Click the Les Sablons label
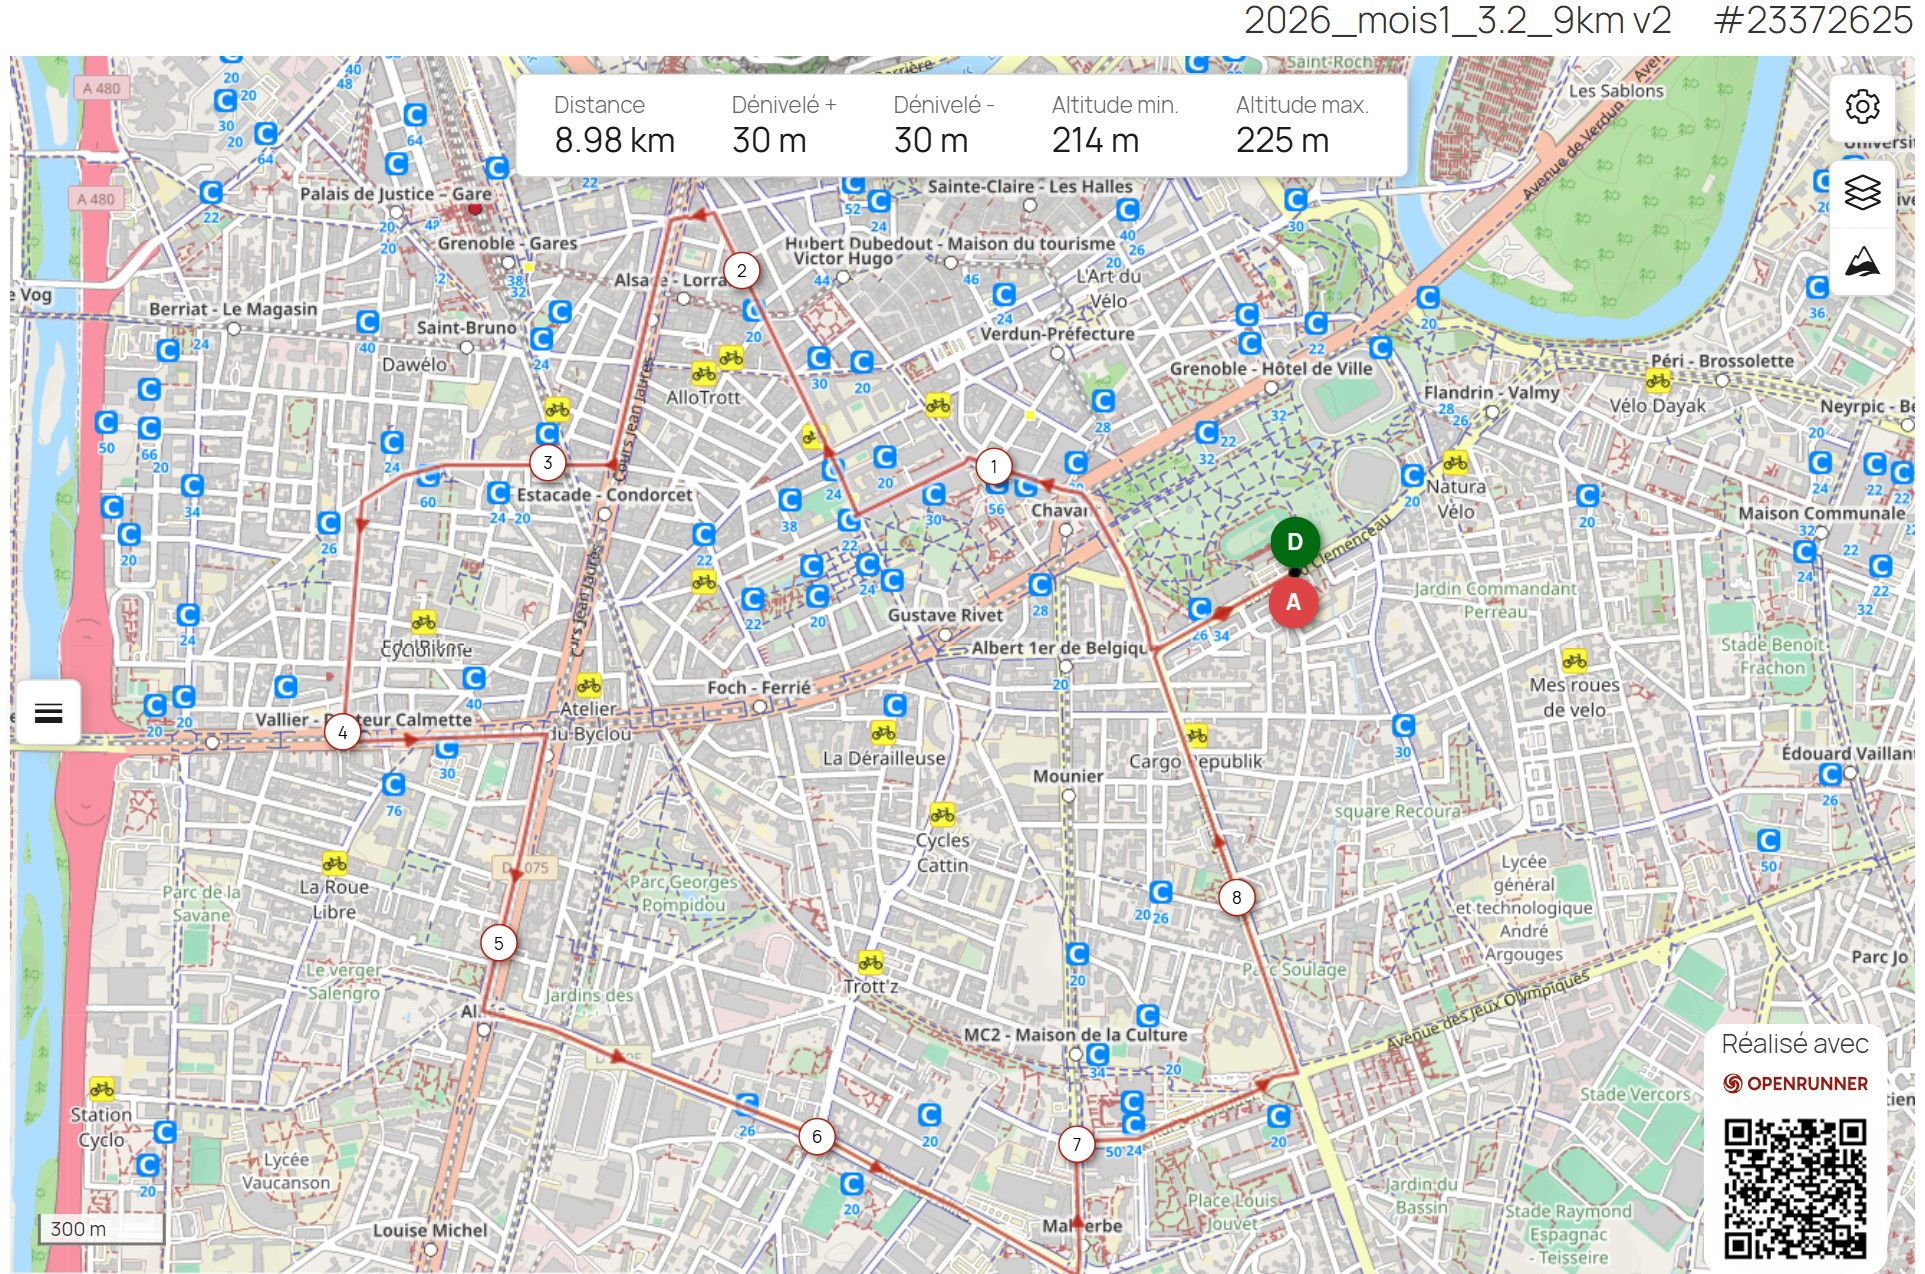Screen dimensions: 1925x1274 [1616, 91]
